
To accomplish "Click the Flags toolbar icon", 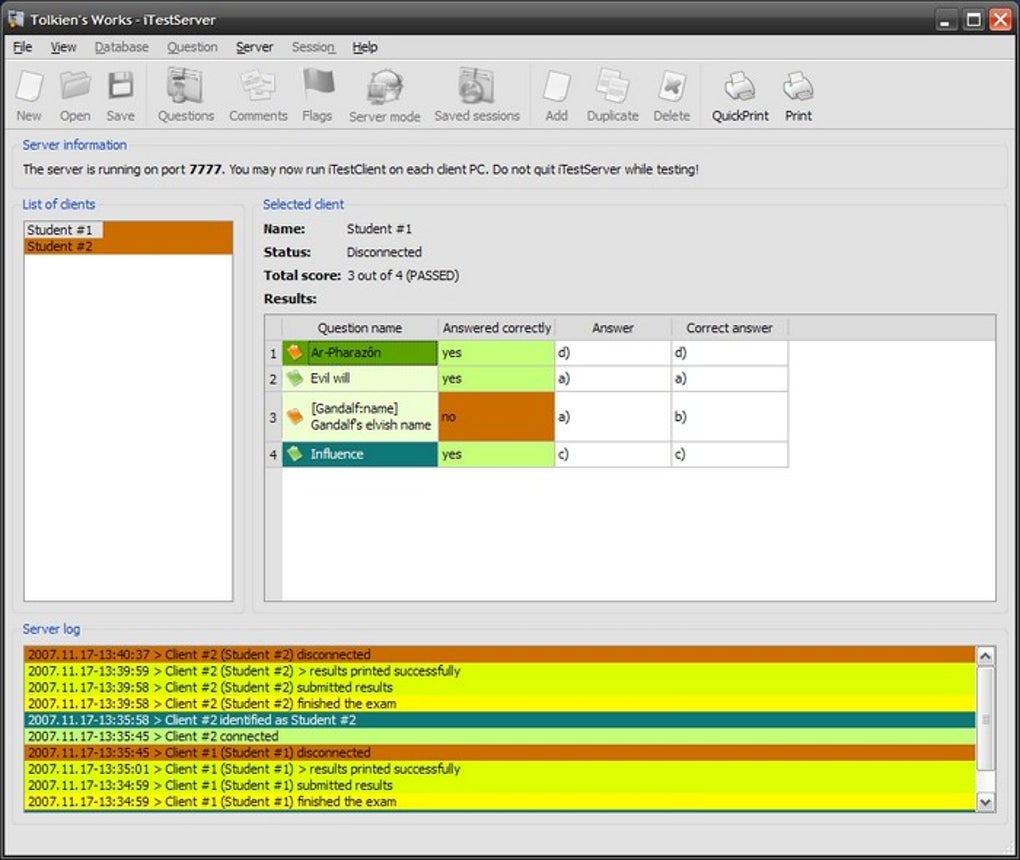I will coord(317,86).
